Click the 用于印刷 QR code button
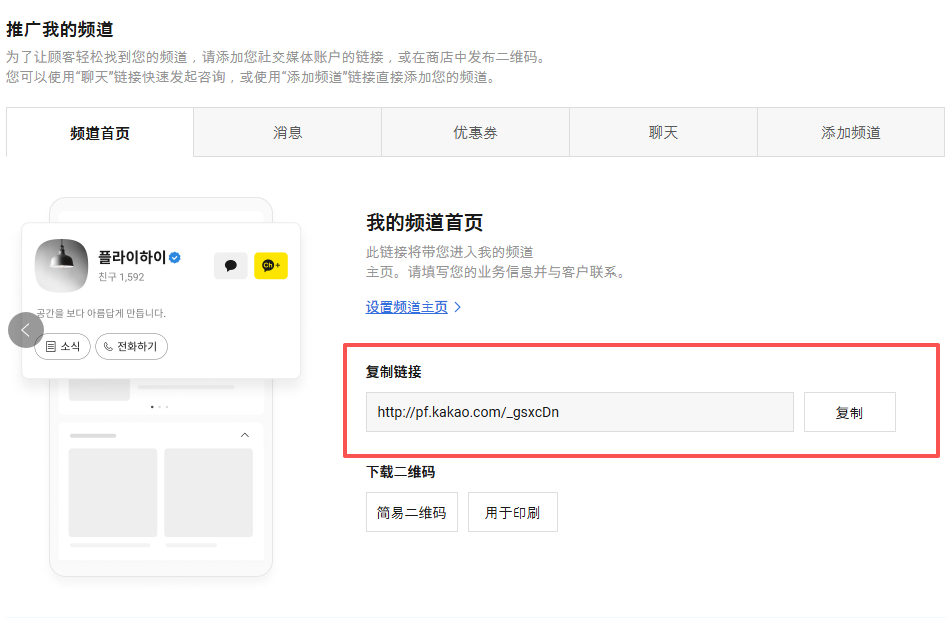The width and height of the screenshot is (946, 618). click(512, 512)
